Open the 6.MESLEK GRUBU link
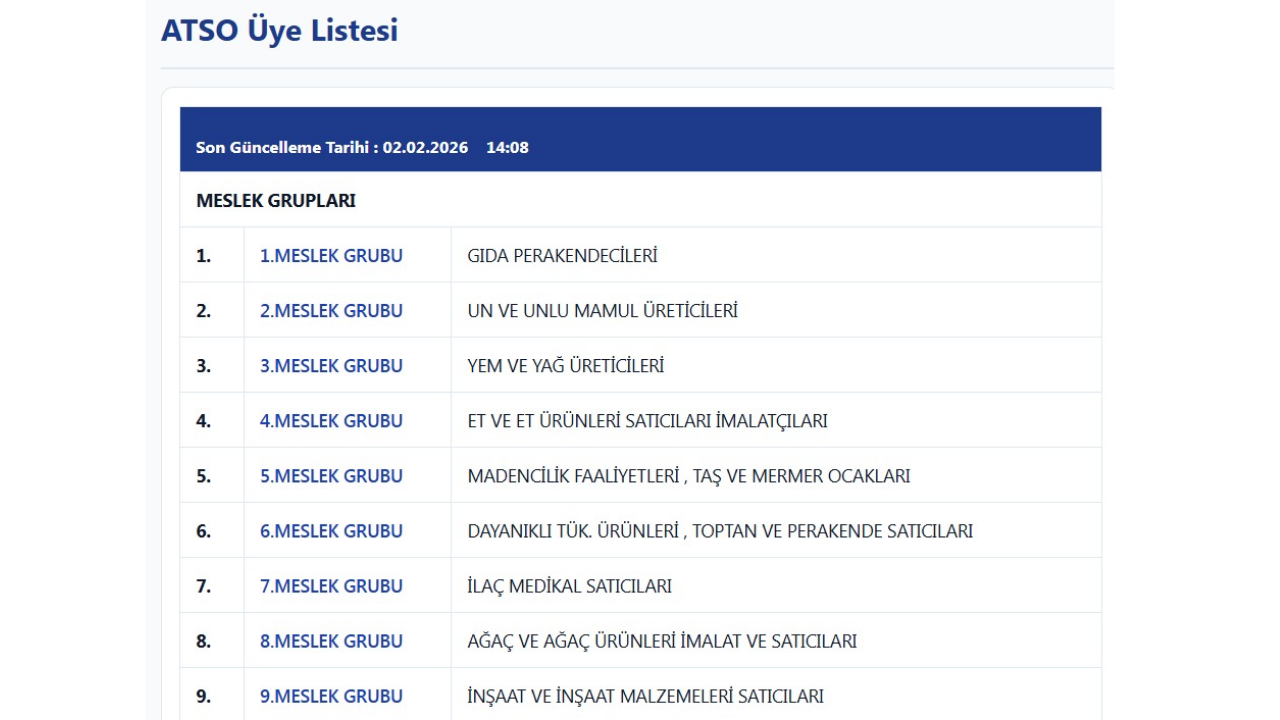1280x720 pixels. click(331, 531)
